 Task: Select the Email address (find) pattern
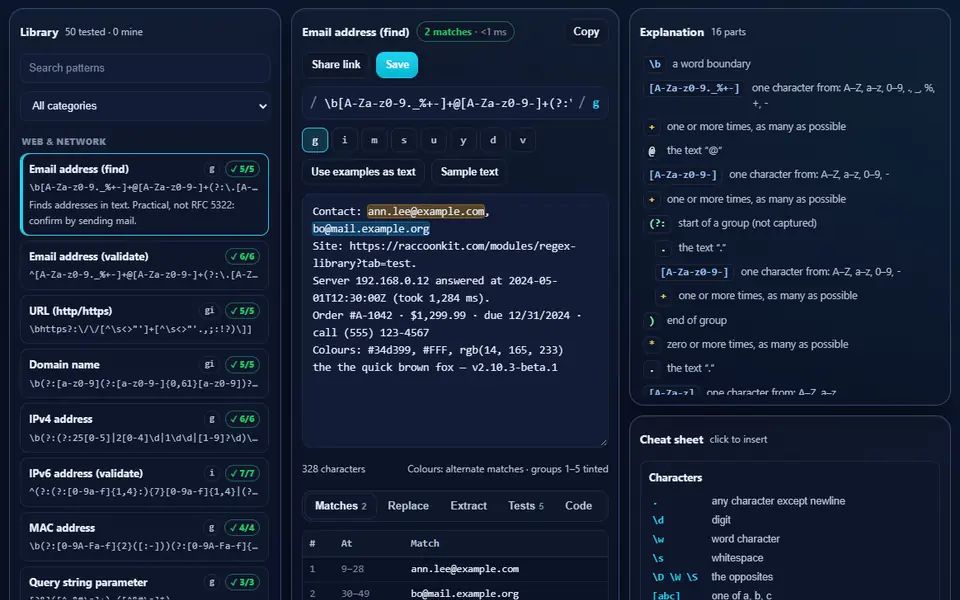pos(144,194)
